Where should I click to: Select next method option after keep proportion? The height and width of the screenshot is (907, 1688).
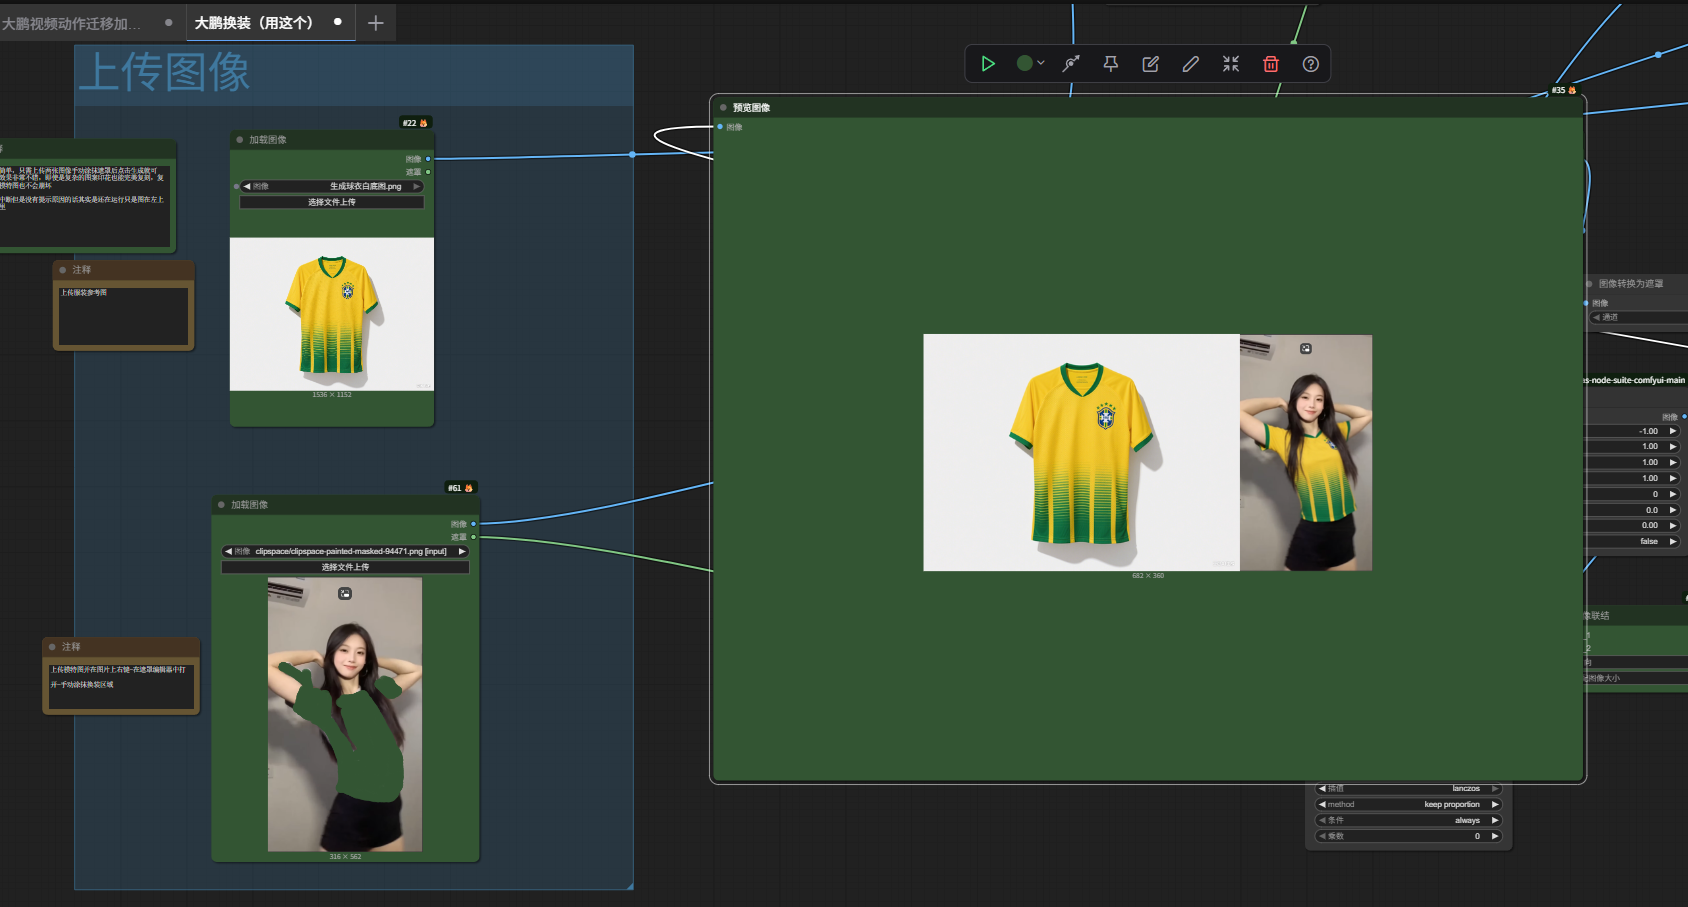[1495, 804]
